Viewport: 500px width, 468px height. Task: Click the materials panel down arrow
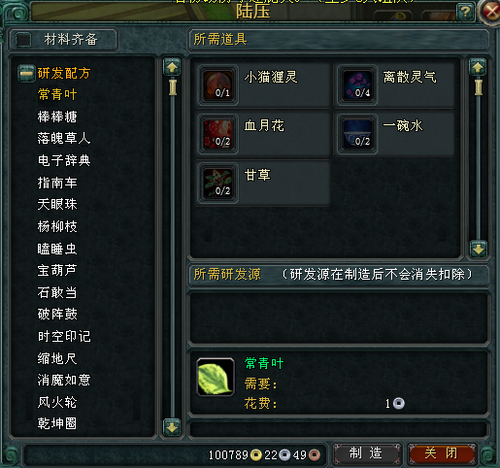pos(478,249)
